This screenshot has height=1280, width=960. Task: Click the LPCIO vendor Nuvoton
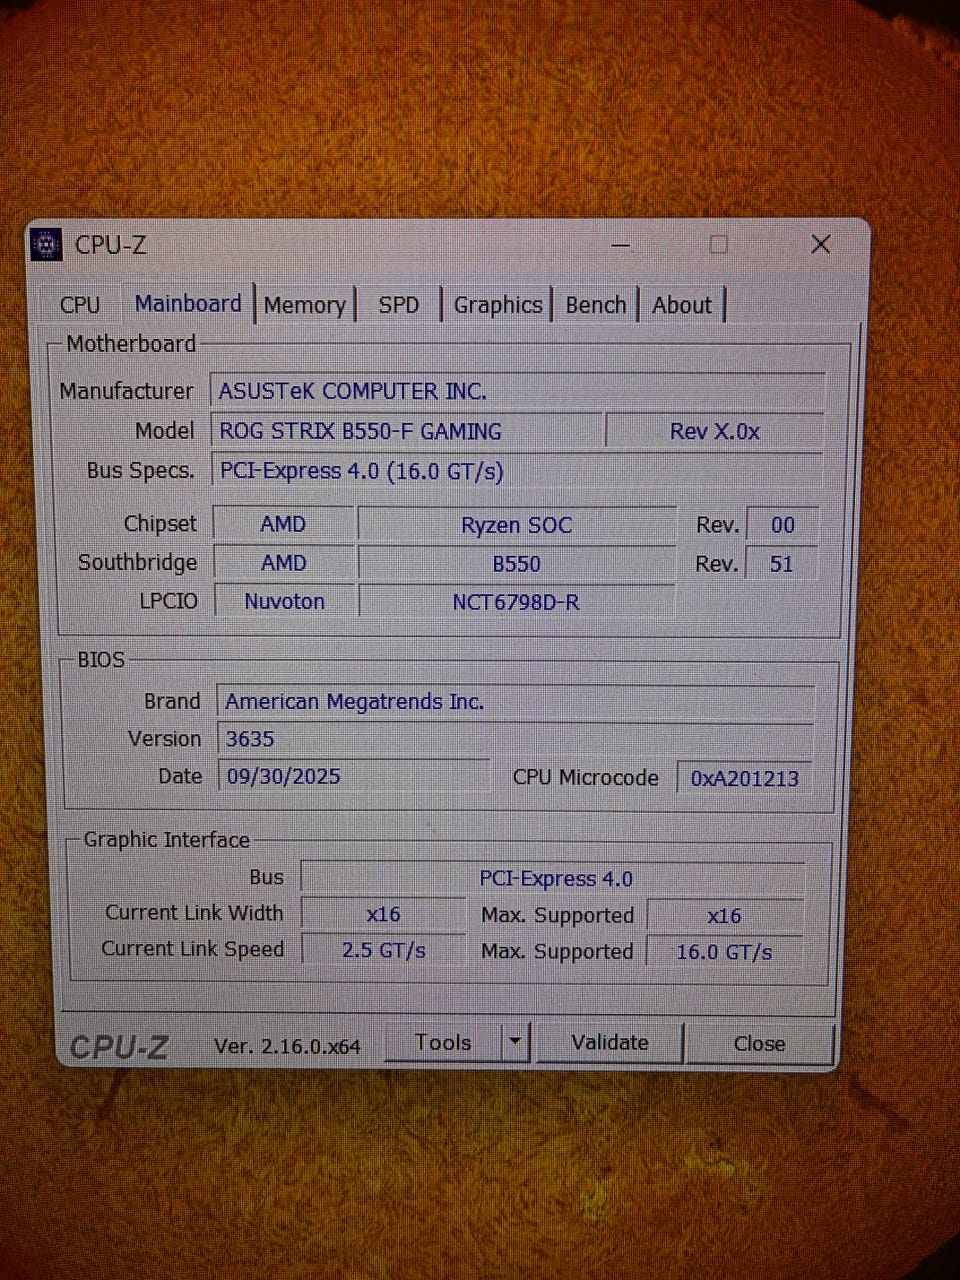point(284,601)
